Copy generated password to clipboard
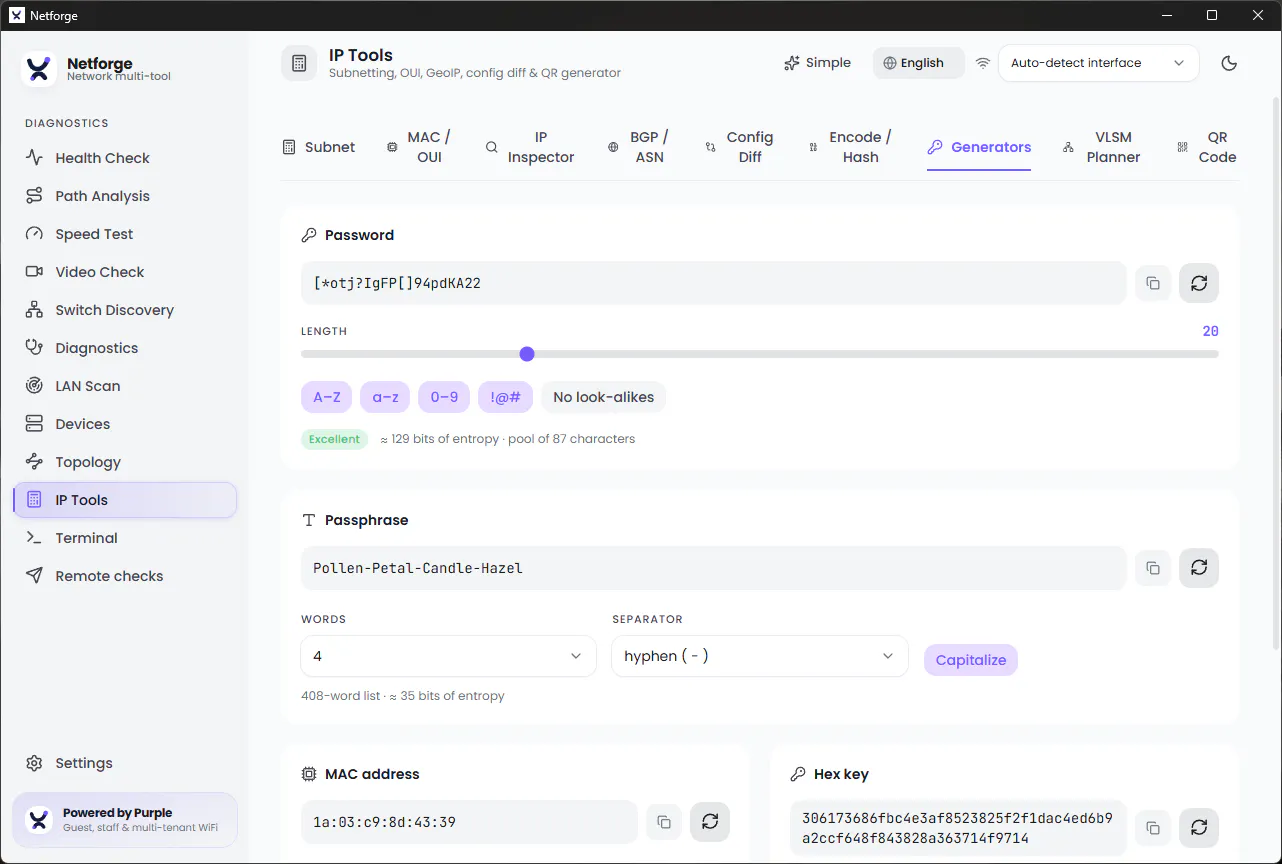 [1153, 283]
